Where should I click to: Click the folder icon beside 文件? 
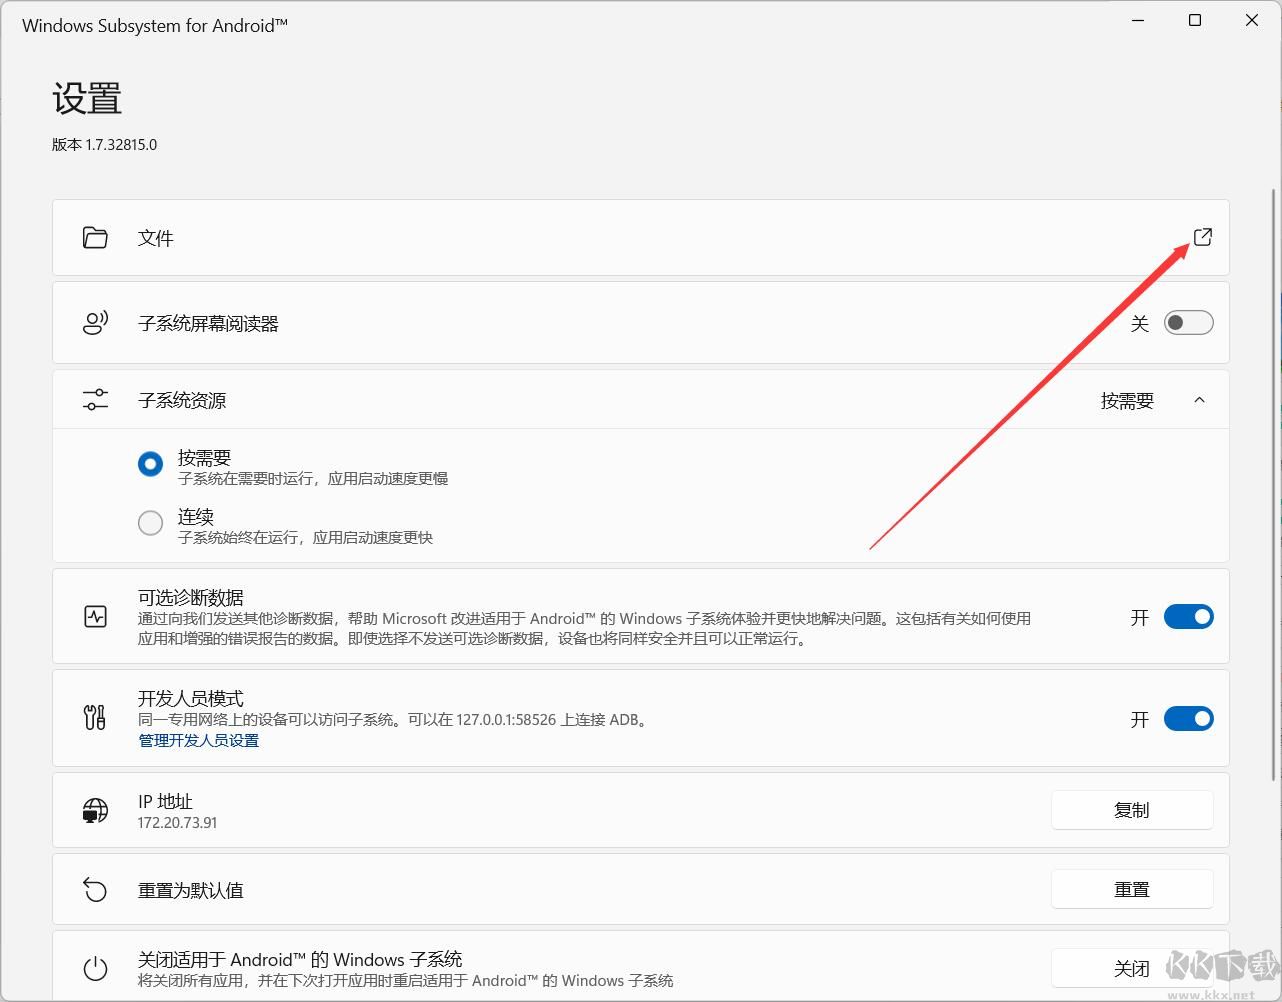tap(94, 237)
